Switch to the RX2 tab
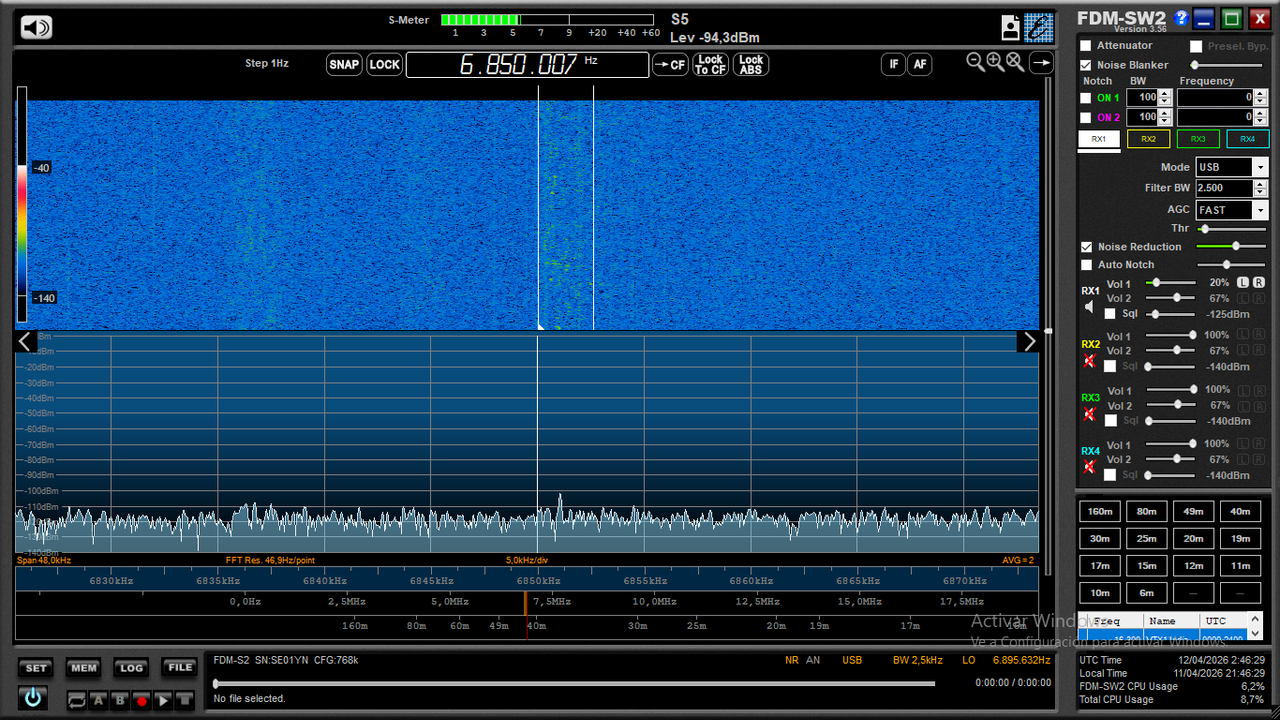The image size is (1280, 720). pyautogui.click(x=1148, y=139)
